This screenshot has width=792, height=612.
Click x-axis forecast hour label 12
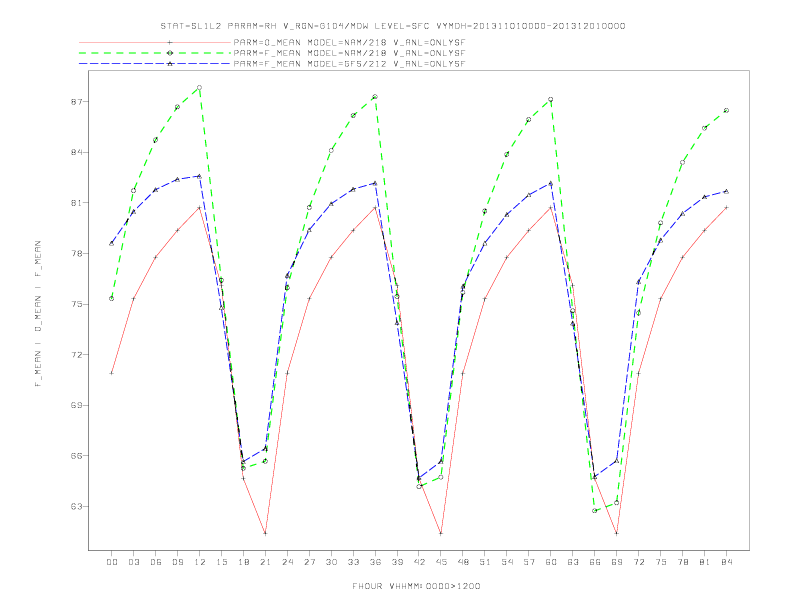tap(200, 562)
